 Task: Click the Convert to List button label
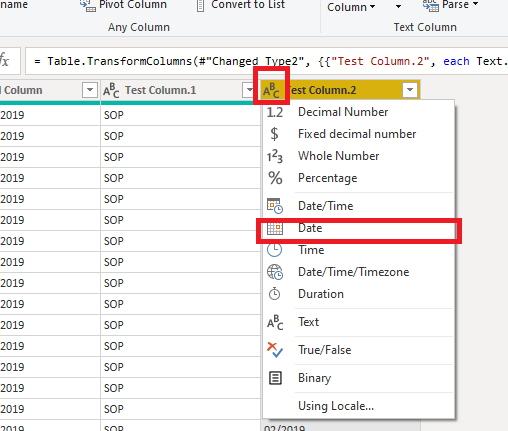[248, 5]
